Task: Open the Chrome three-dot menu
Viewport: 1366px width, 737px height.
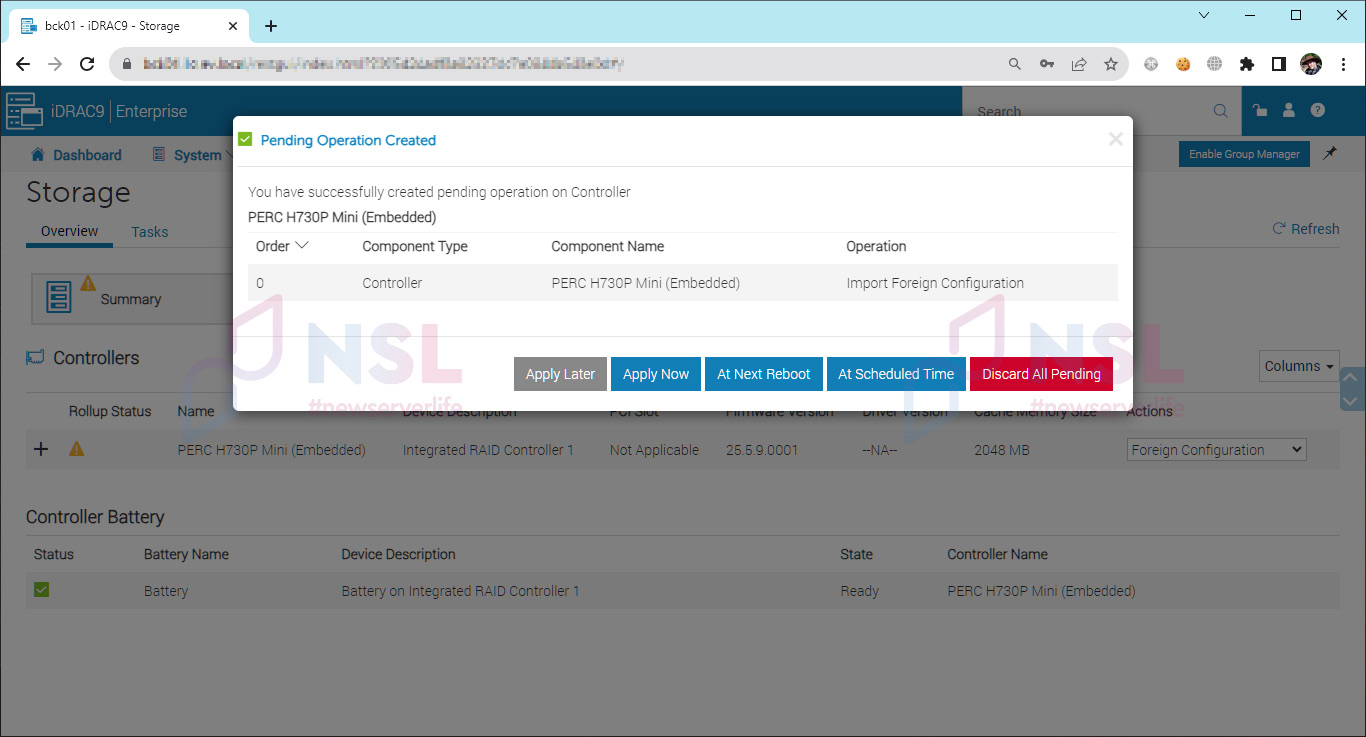Action: point(1342,64)
